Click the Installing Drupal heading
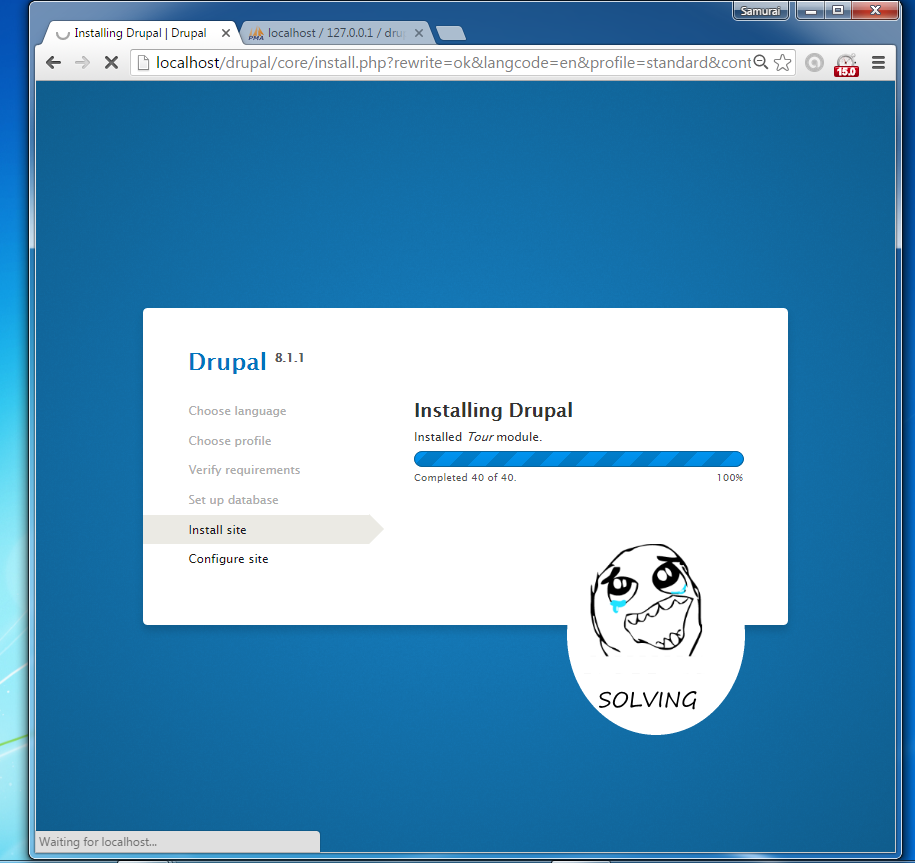The height and width of the screenshot is (863, 915). [493, 410]
